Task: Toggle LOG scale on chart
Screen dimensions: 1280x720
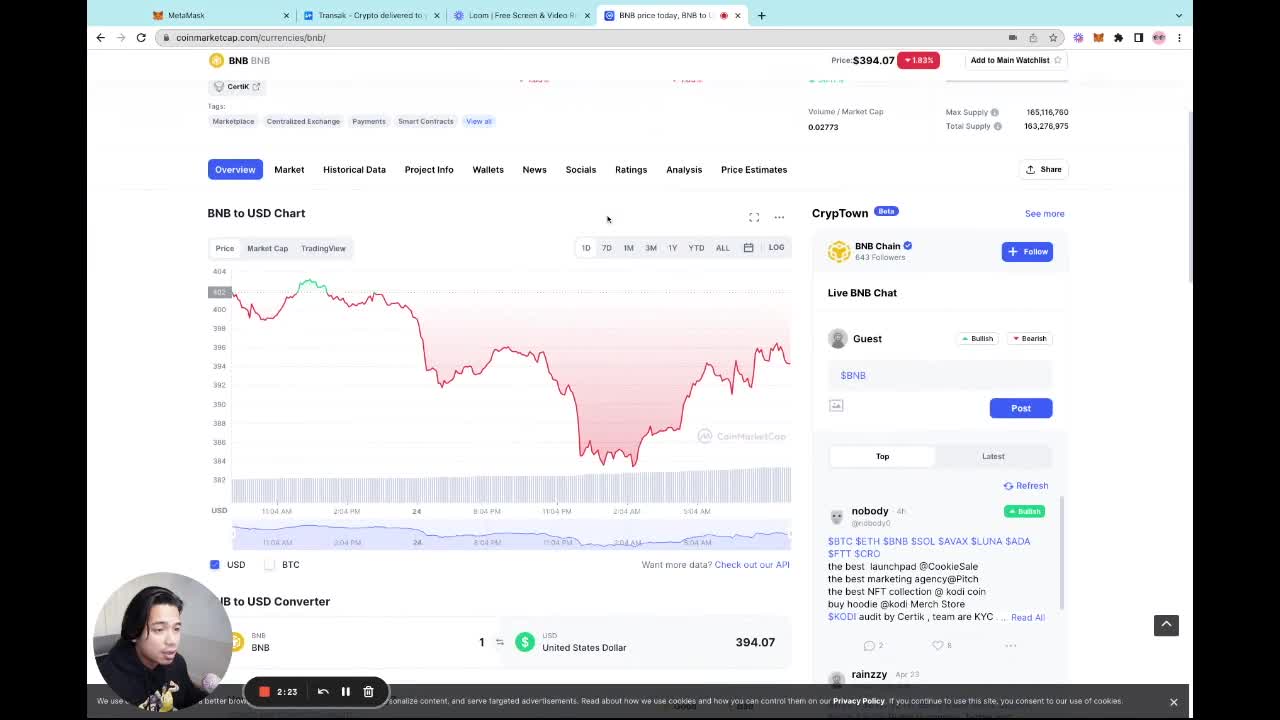Action: point(776,247)
